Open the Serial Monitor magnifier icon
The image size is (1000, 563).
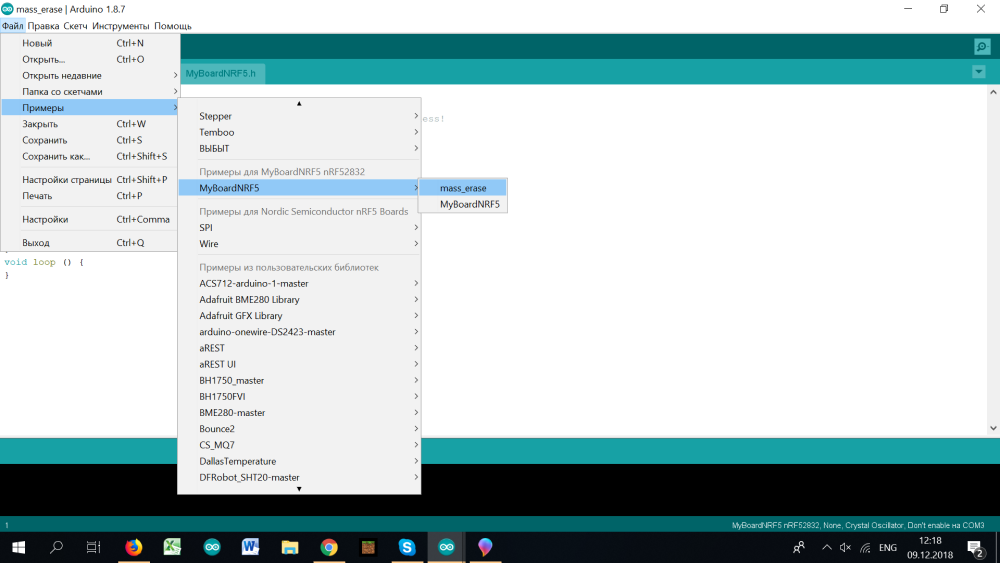(x=981, y=47)
